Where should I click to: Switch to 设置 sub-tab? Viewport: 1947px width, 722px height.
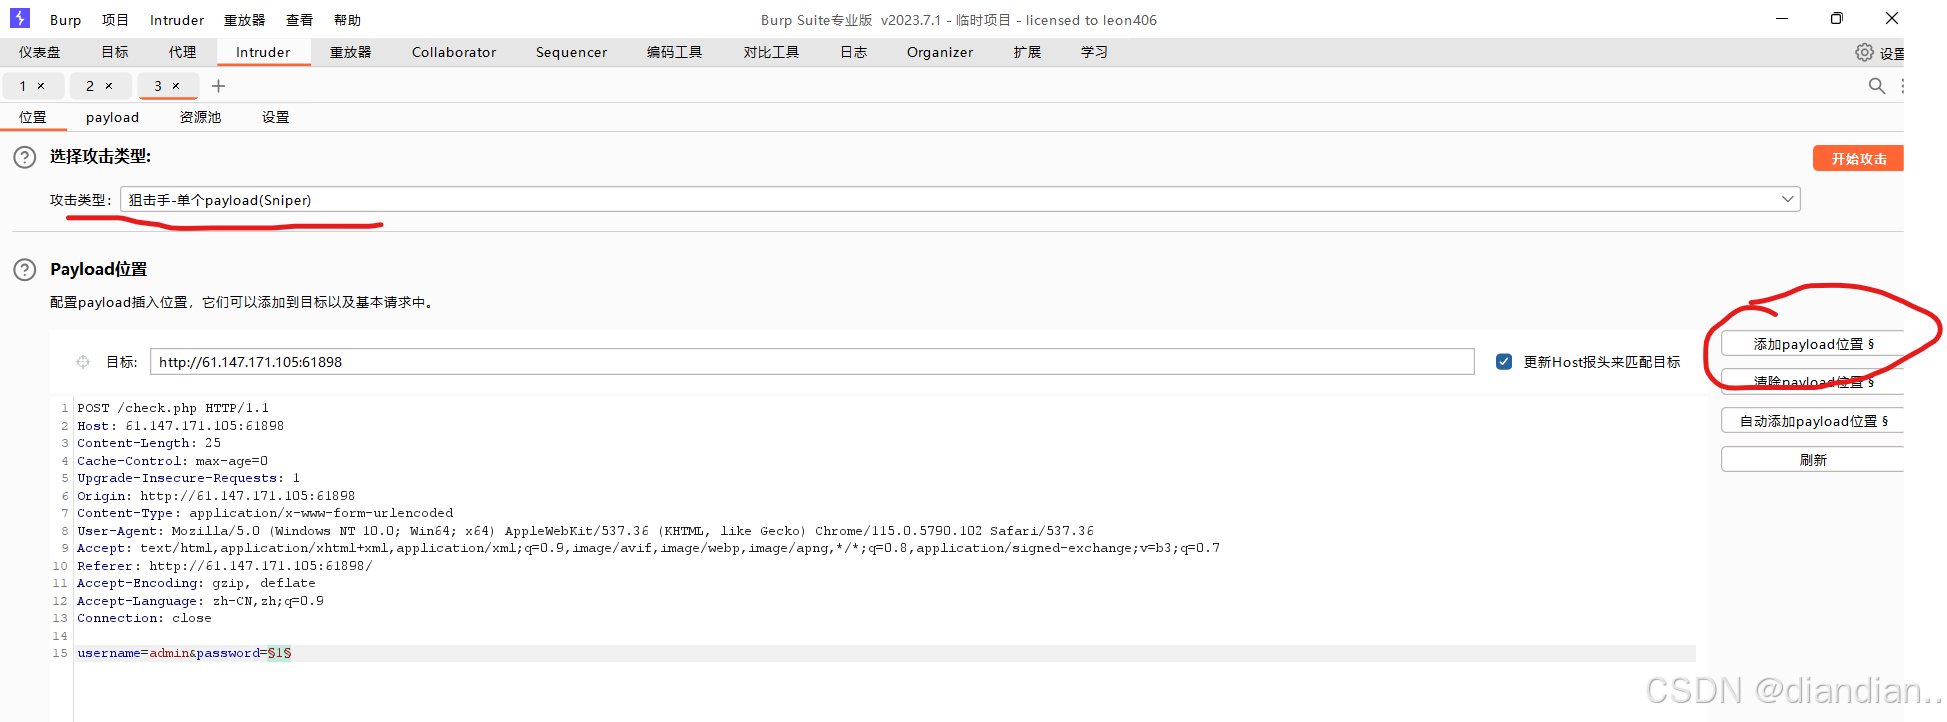tap(275, 117)
